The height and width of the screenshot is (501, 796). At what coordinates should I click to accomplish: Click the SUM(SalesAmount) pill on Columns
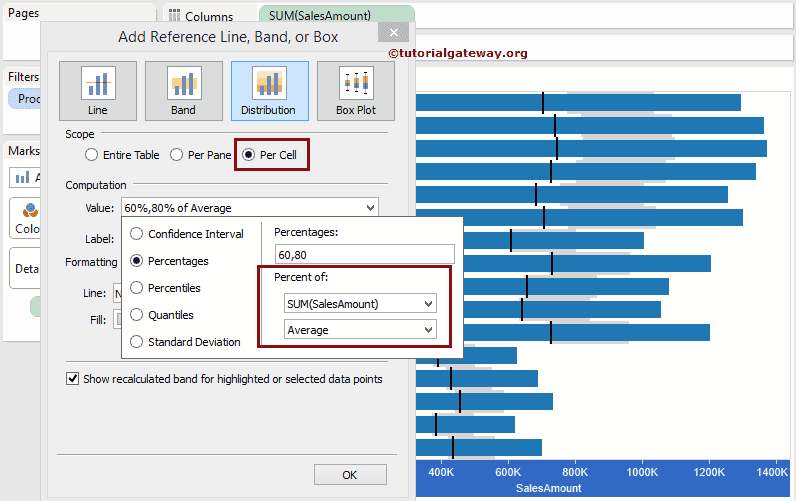tap(337, 16)
